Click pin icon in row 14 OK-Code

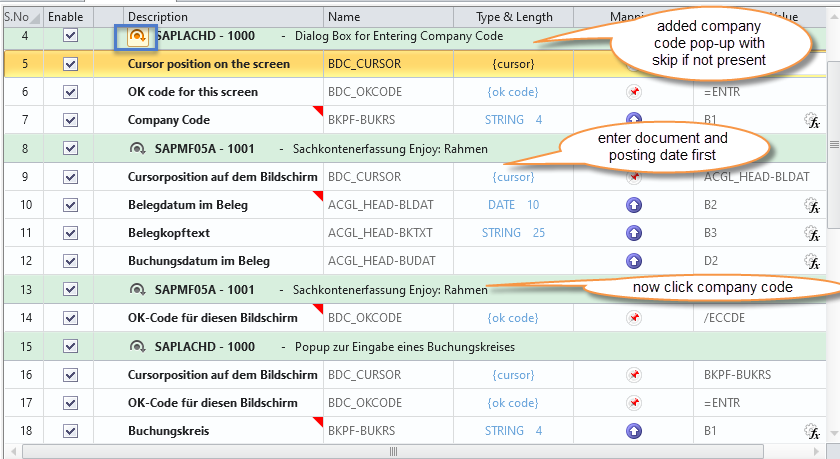click(x=633, y=318)
